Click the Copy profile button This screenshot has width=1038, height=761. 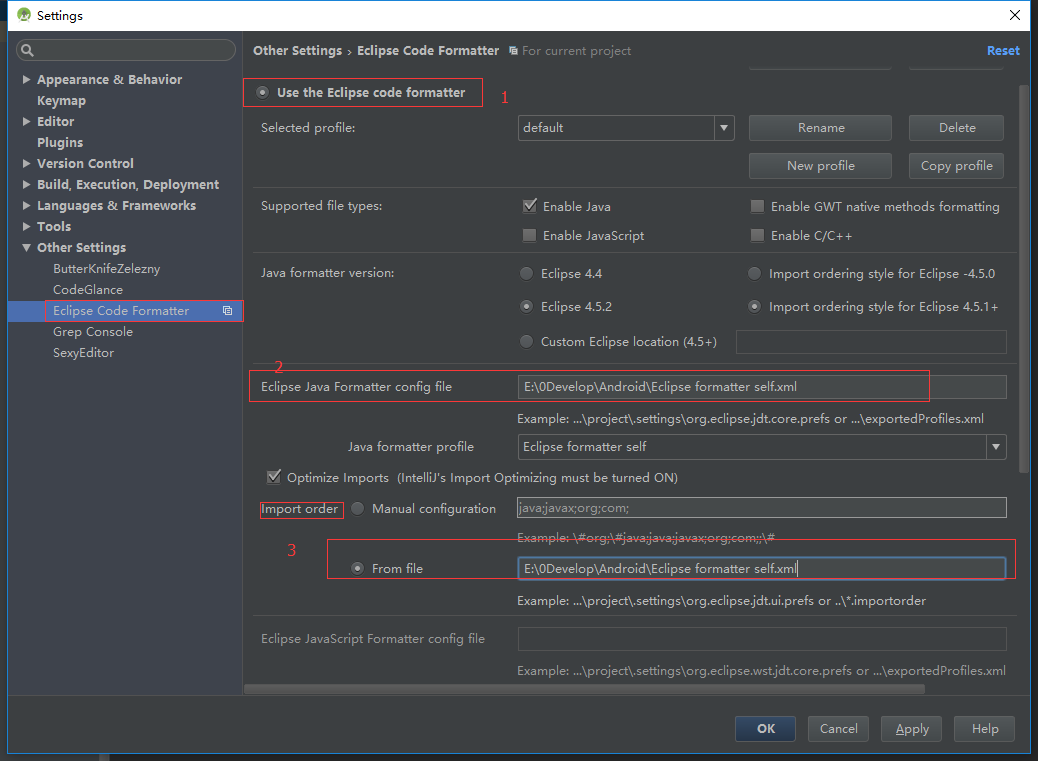tap(957, 165)
